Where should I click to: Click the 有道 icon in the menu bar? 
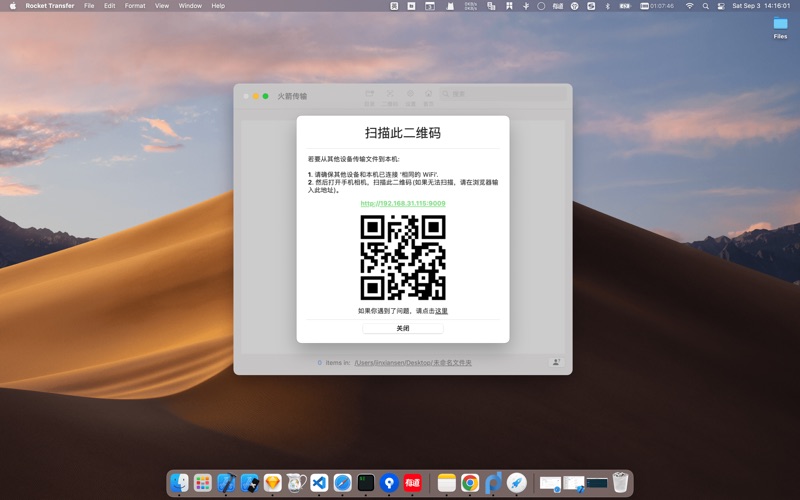[558, 6]
